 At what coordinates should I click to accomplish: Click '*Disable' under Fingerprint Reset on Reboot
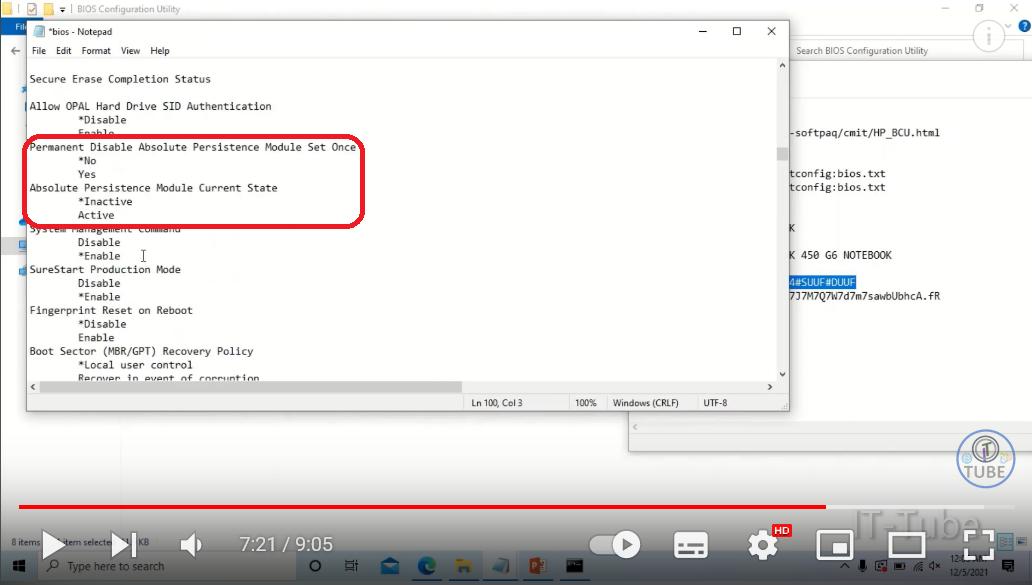click(102, 324)
